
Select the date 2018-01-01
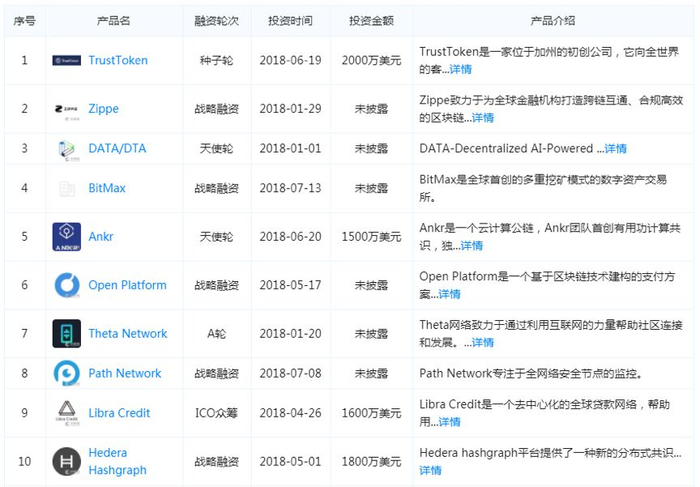point(290,148)
